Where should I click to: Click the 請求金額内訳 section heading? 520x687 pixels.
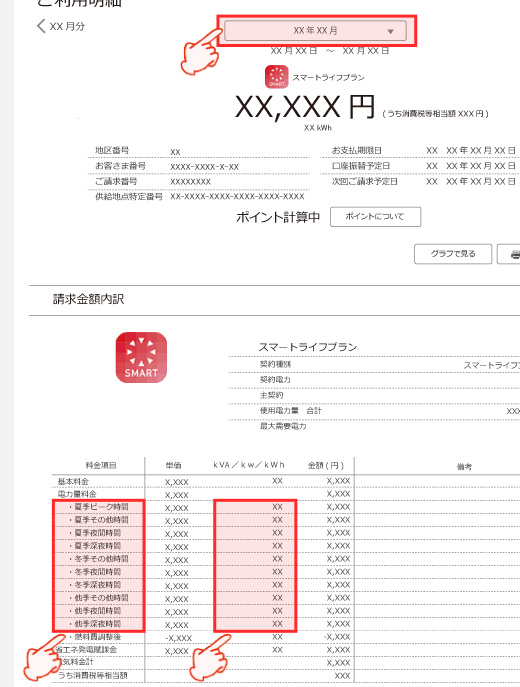pyautogui.click(x=88, y=299)
